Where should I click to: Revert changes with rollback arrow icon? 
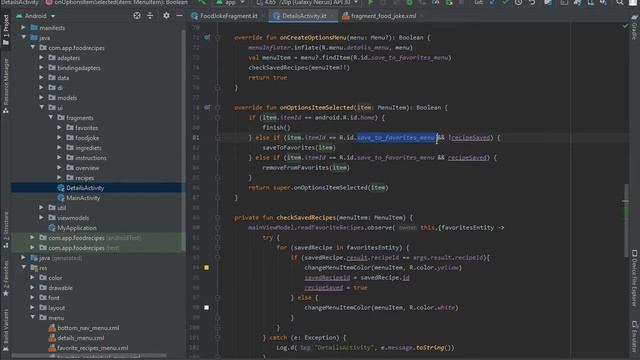(532, 2)
